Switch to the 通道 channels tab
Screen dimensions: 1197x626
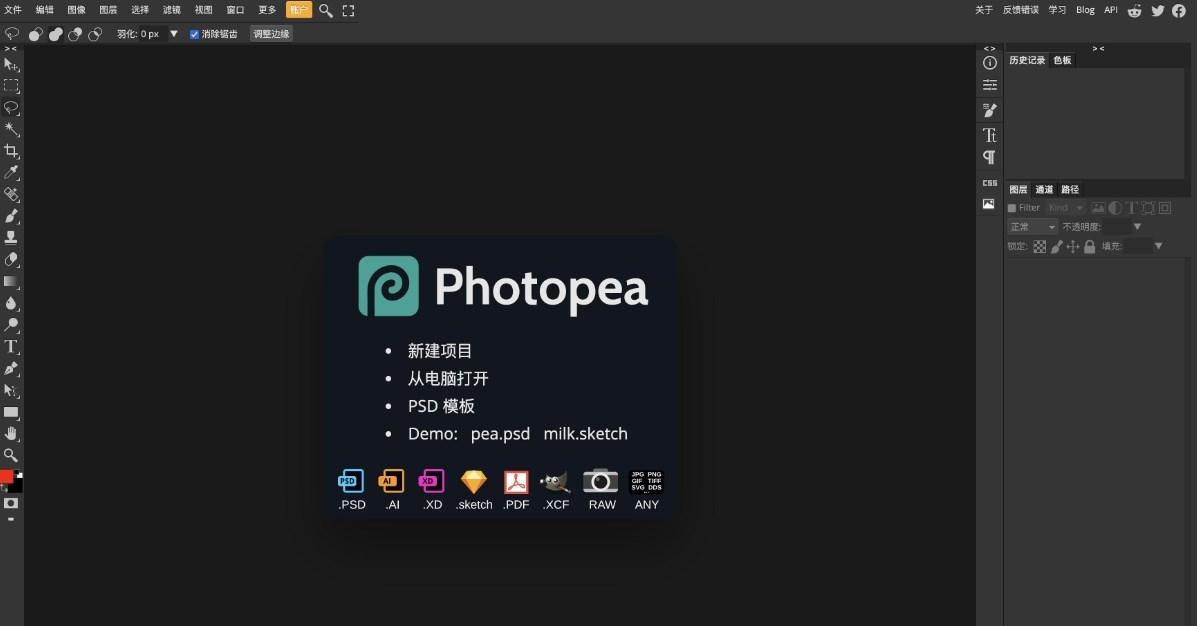click(x=1044, y=189)
